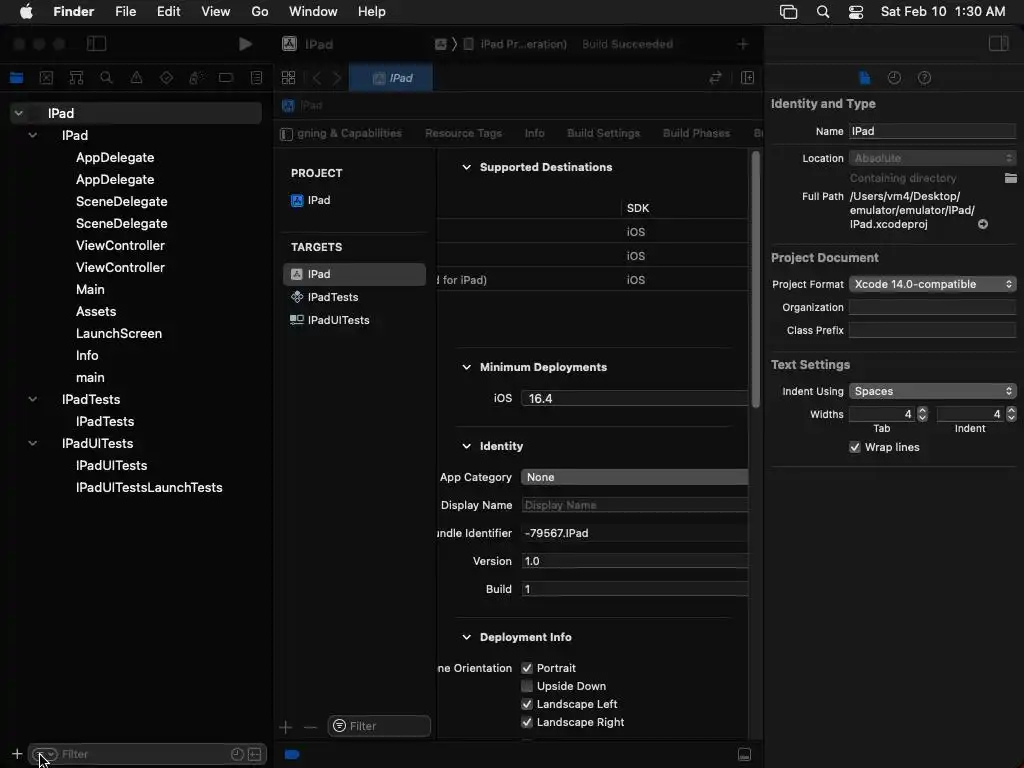The height and width of the screenshot is (768, 1024).
Task: Open Spotlight search in menu bar
Action: pyautogui.click(x=823, y=12)
